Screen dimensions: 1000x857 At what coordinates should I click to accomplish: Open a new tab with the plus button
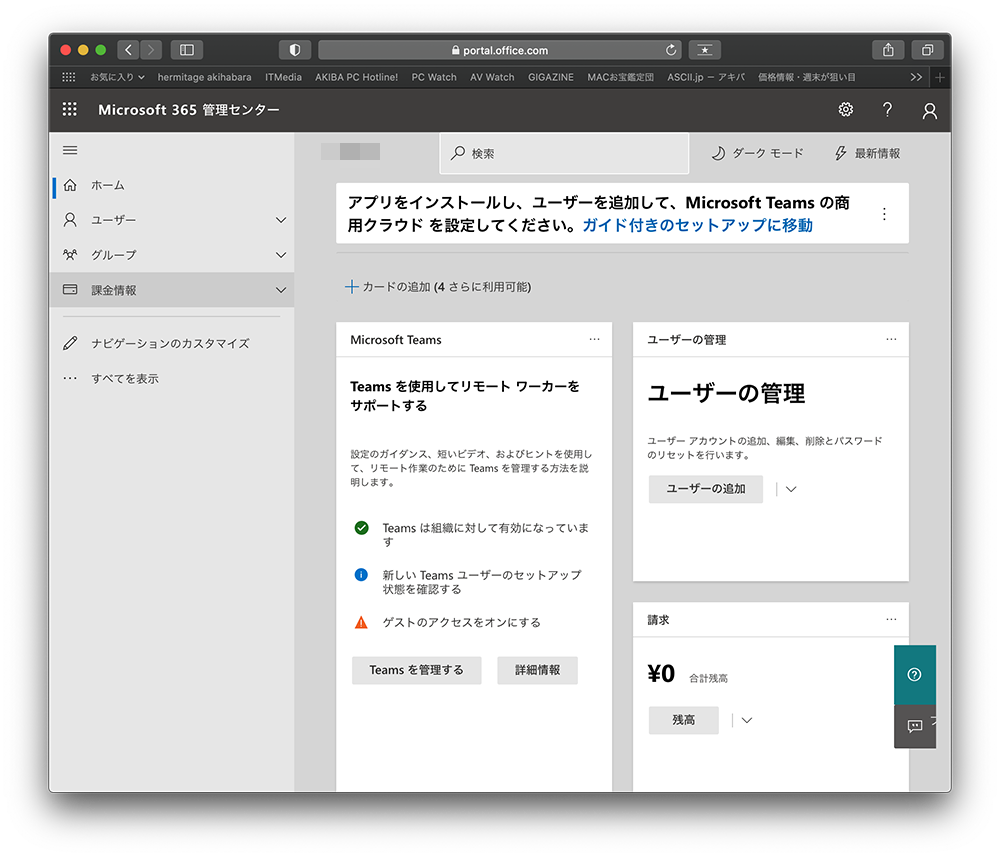click(x=939, y=77)
